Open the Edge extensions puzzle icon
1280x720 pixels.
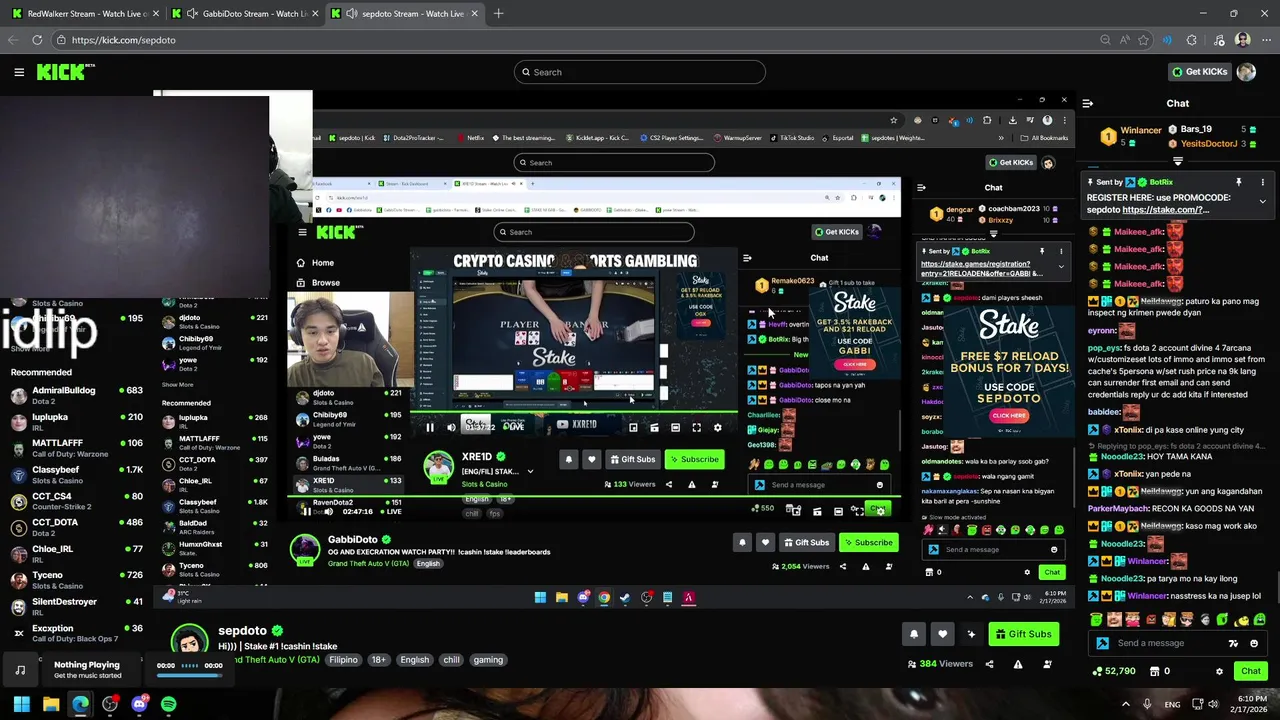coord(1191,40)
